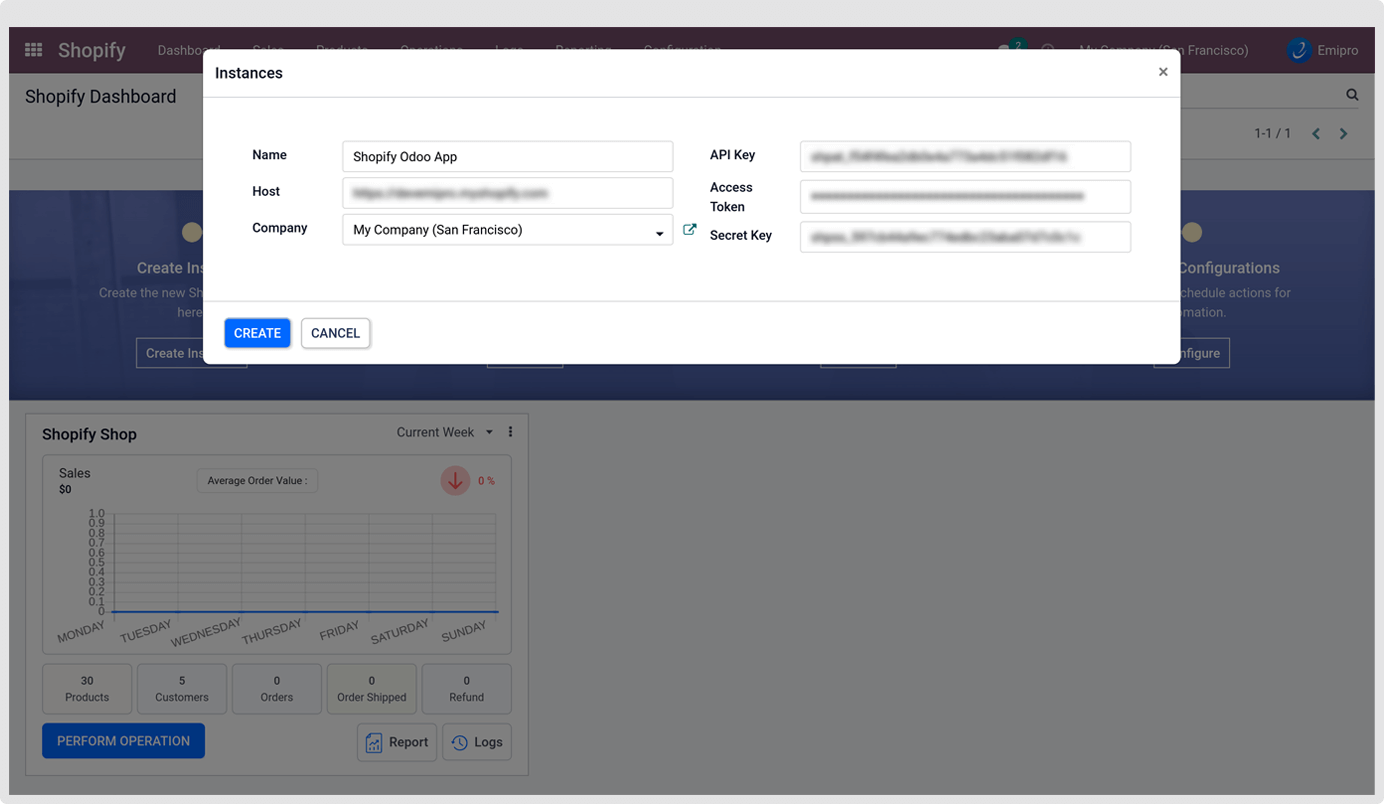Go to previous page arrow

[1316, 134]
